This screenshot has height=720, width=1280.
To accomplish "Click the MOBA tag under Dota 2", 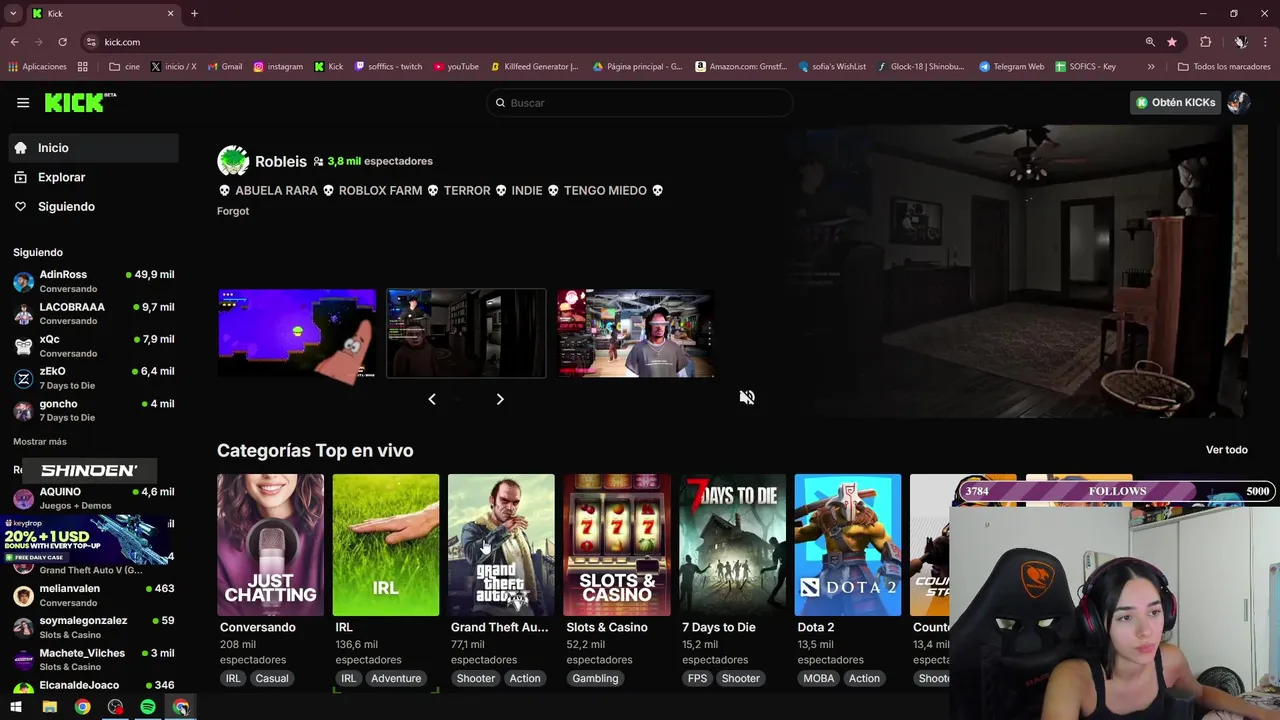I will pos(818,678).
